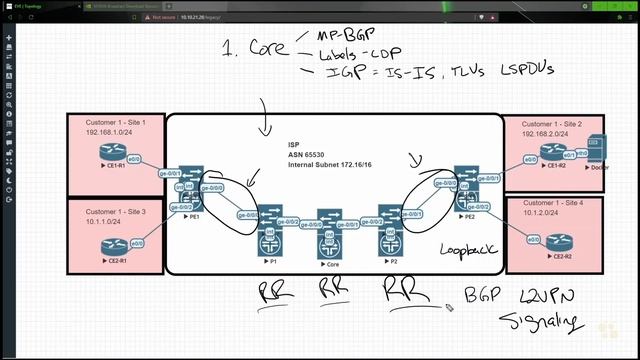
Task: Switch to the EVE Topology browser tab
Action: click(43, 6)
